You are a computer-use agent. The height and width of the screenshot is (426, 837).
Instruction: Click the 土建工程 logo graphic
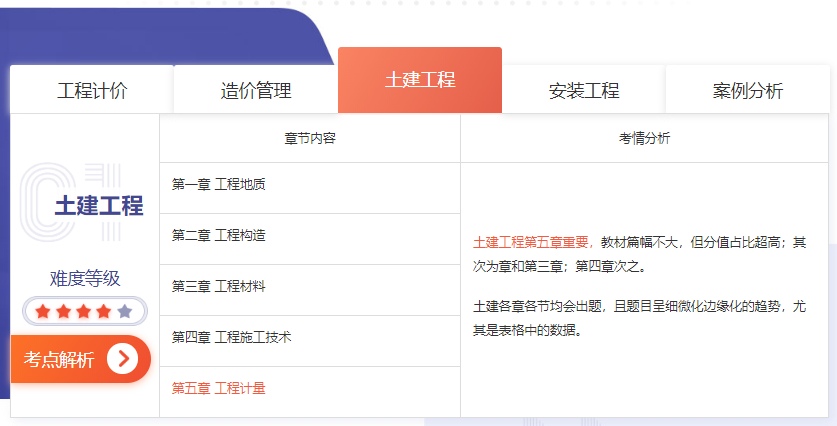pos(85,203)
